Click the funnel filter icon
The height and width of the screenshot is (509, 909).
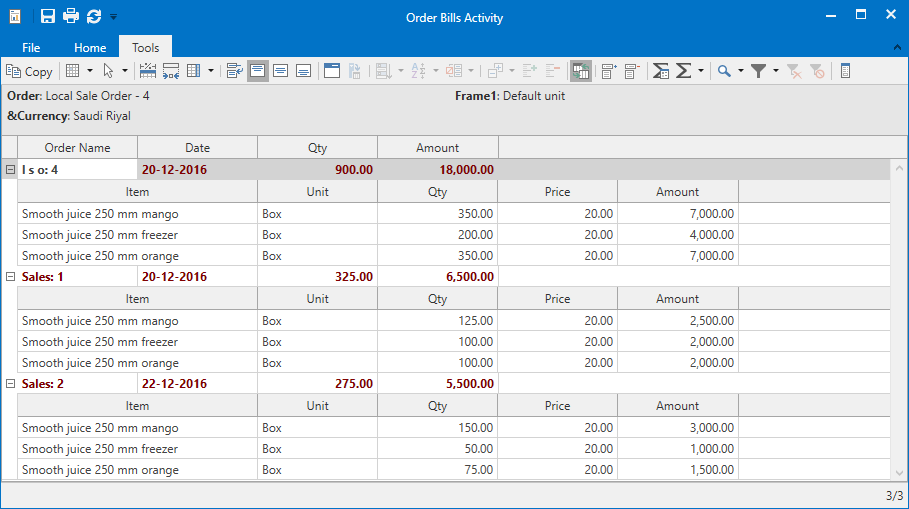click(x=758, y=71)
